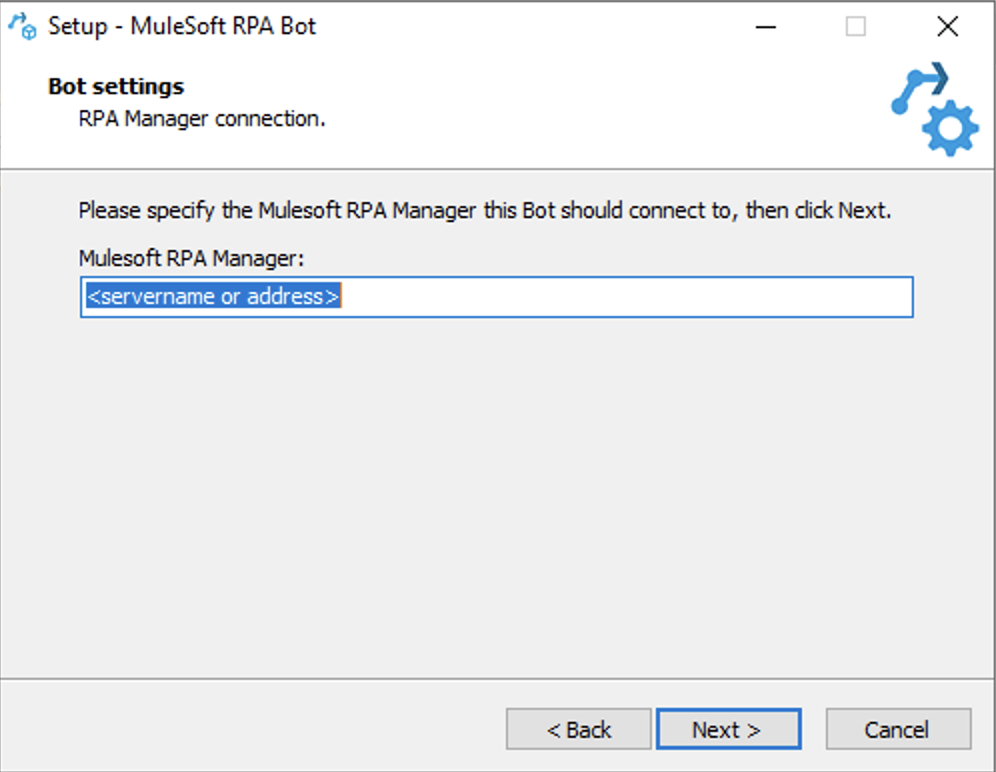Focus the Mulesoft RPA Manager input field
Viewport: 996px width, 772px height.
(496, 297)
